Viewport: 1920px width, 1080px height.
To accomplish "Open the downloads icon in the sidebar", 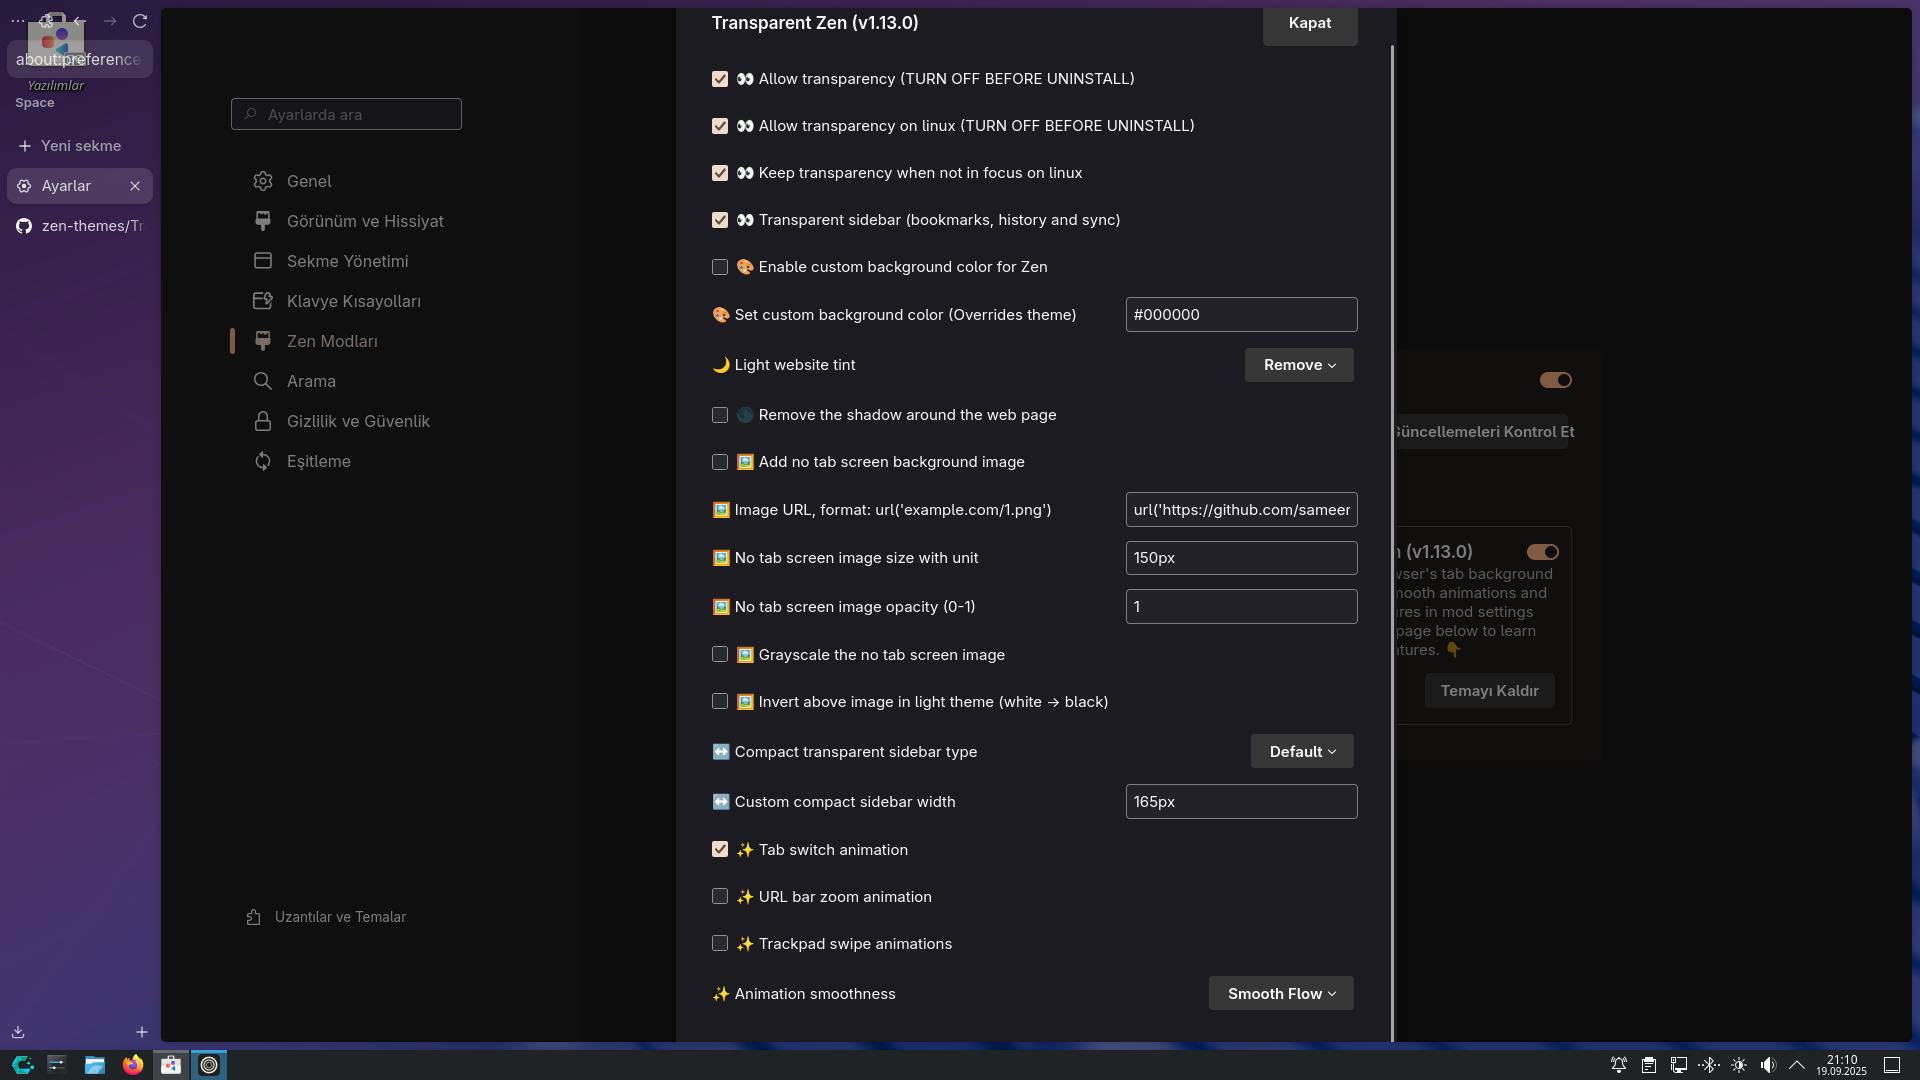I will coord(18,1032).
